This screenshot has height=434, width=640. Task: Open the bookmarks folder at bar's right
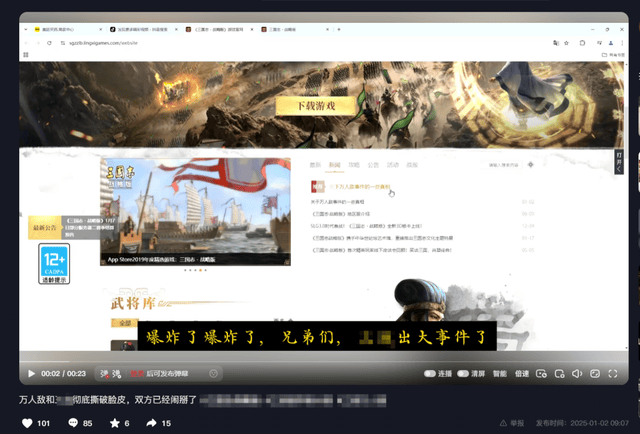click(613, 55)
